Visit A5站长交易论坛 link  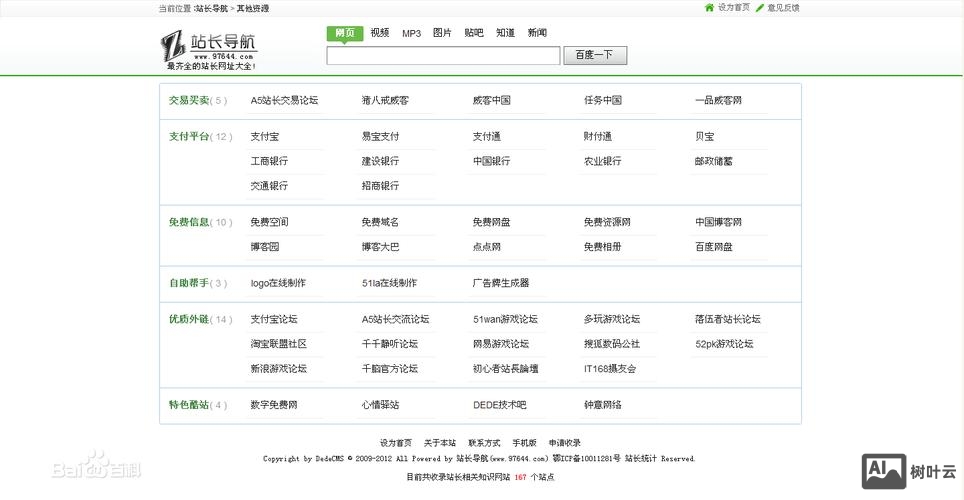pos(284,100)
